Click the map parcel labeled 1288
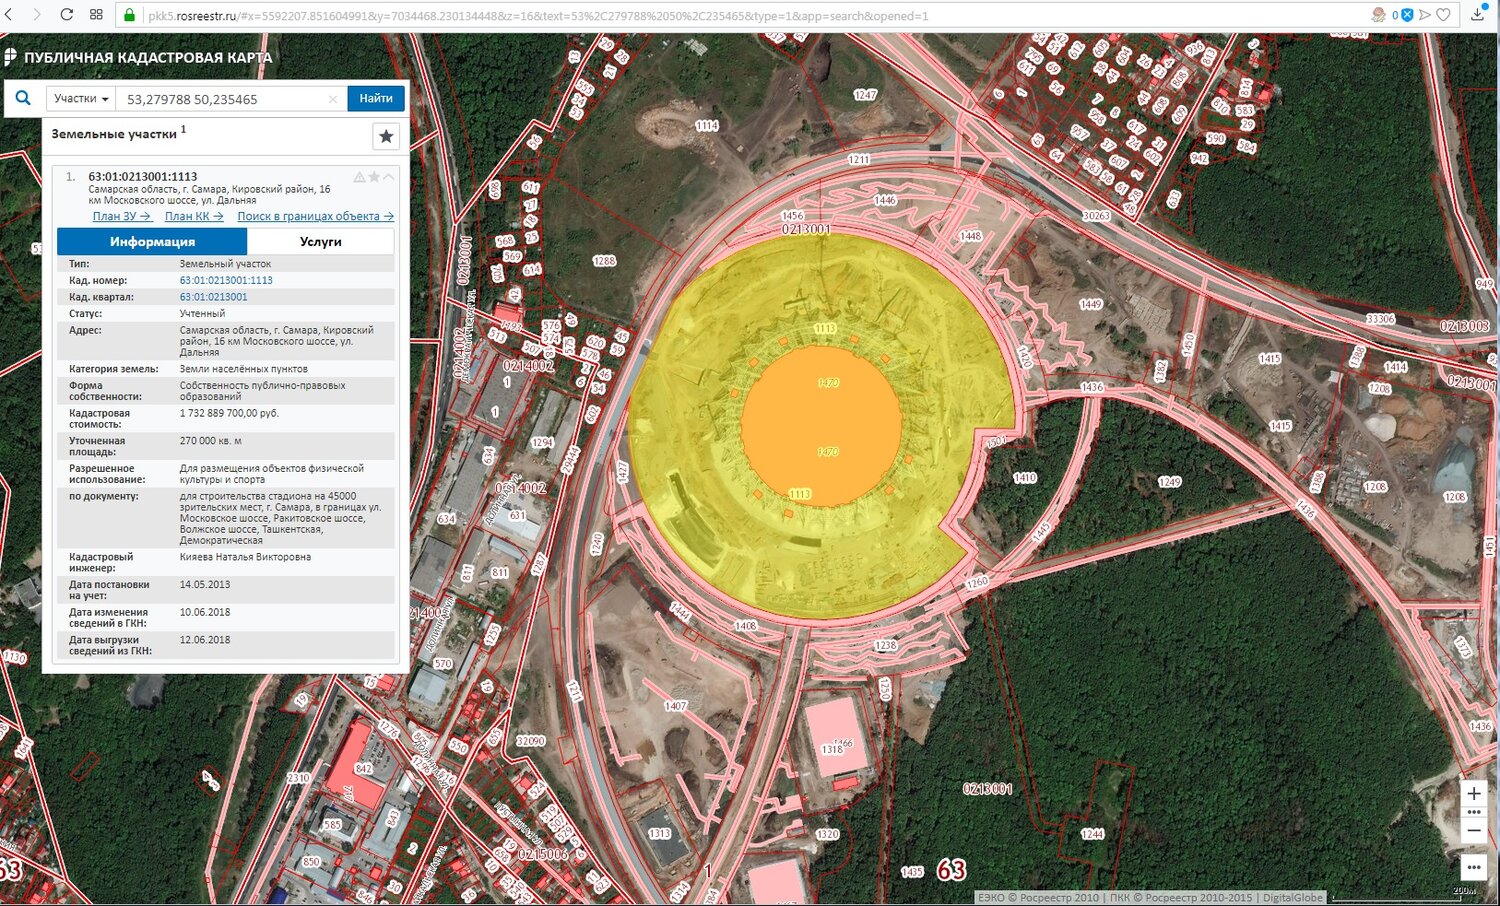Image resolution: width=1500 pixels, height=906 pixels. 604,261
